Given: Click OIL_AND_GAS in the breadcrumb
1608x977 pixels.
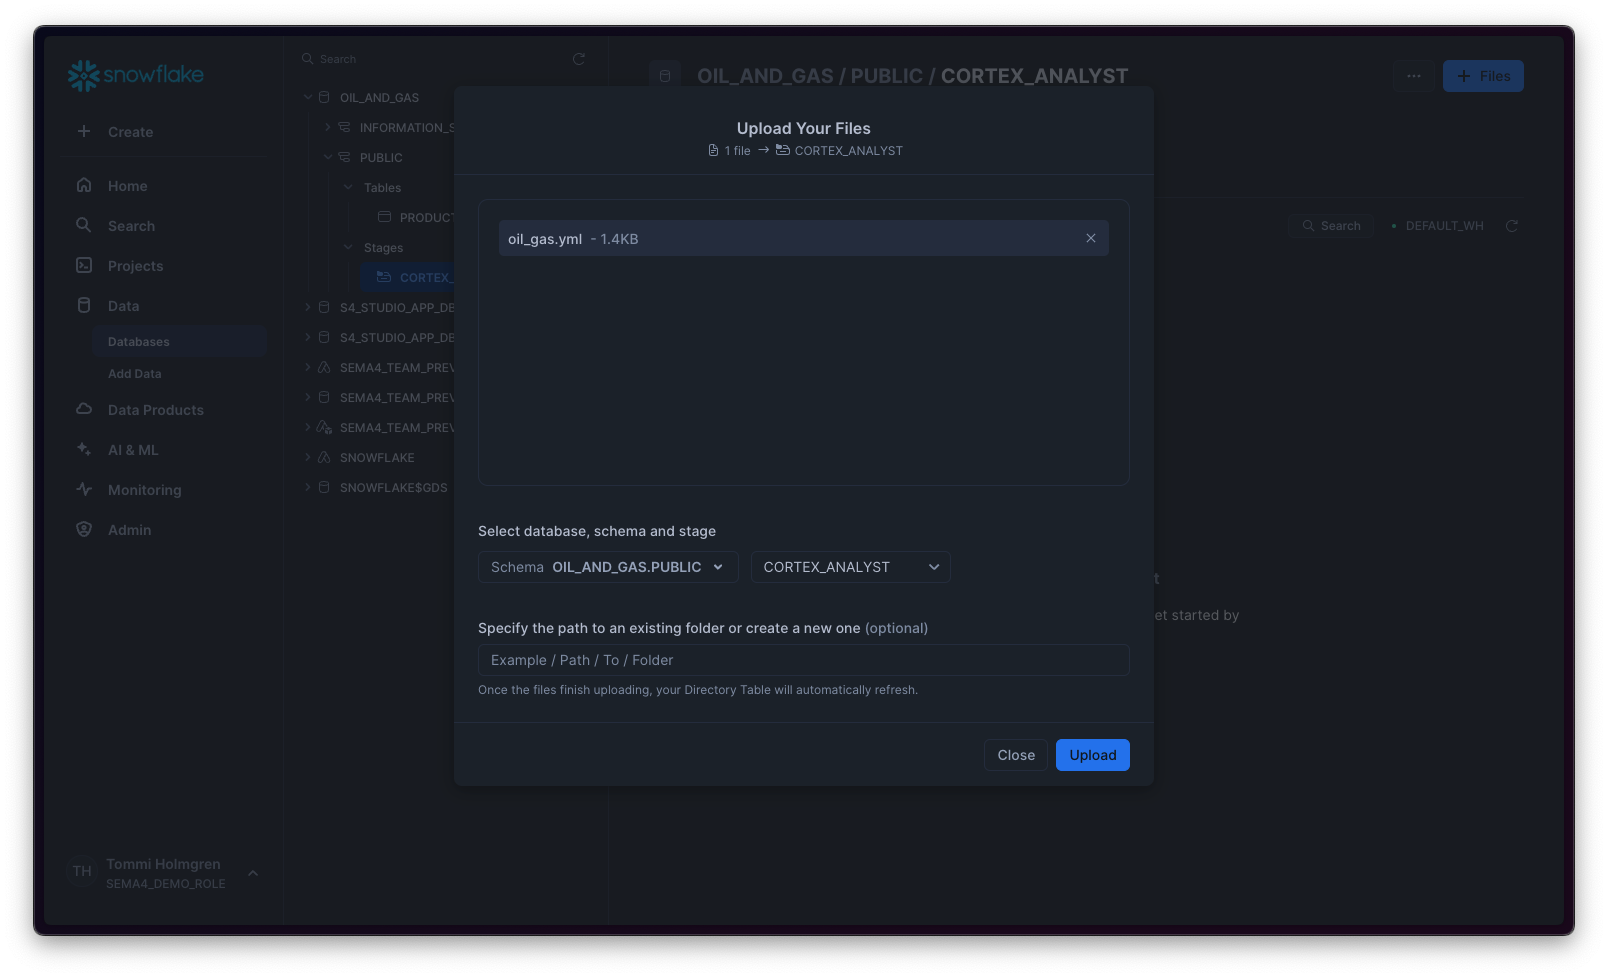Looking at the screenshot, I should [x=765, y=76].
